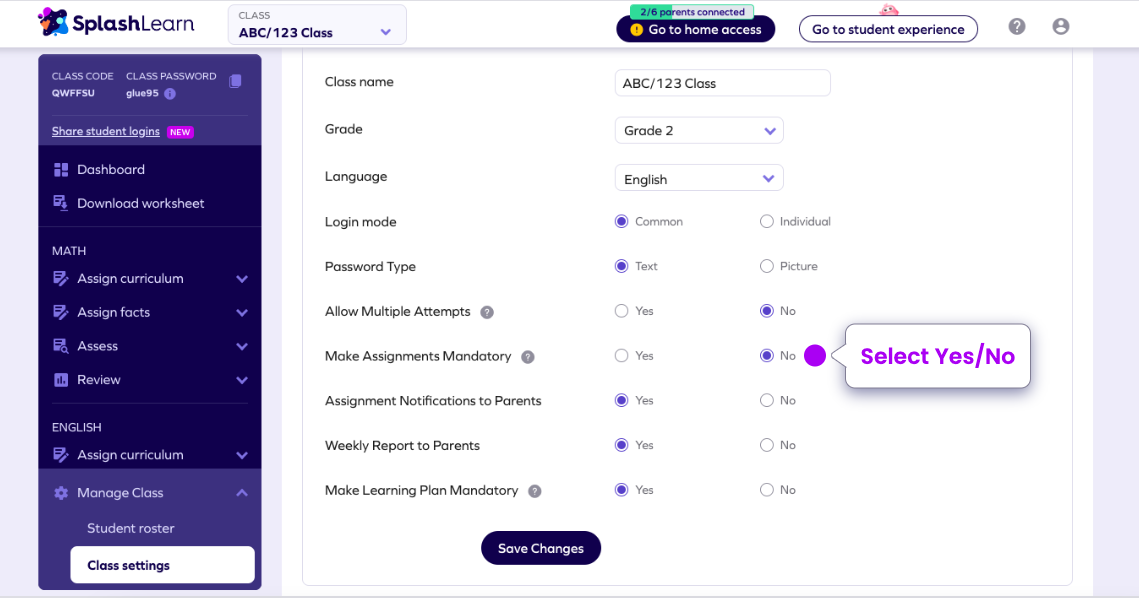Click the Class name text field
The height and width of the screenshot is (598, 1139).
[722, 83]
